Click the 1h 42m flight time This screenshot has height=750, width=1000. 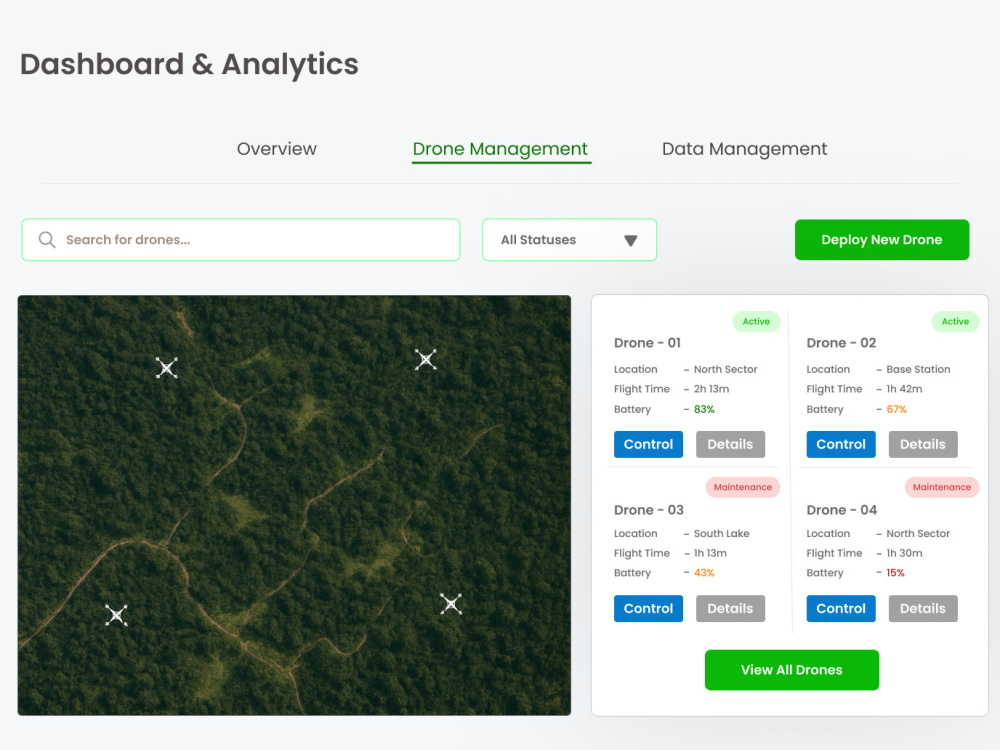[x=904, y=389]
